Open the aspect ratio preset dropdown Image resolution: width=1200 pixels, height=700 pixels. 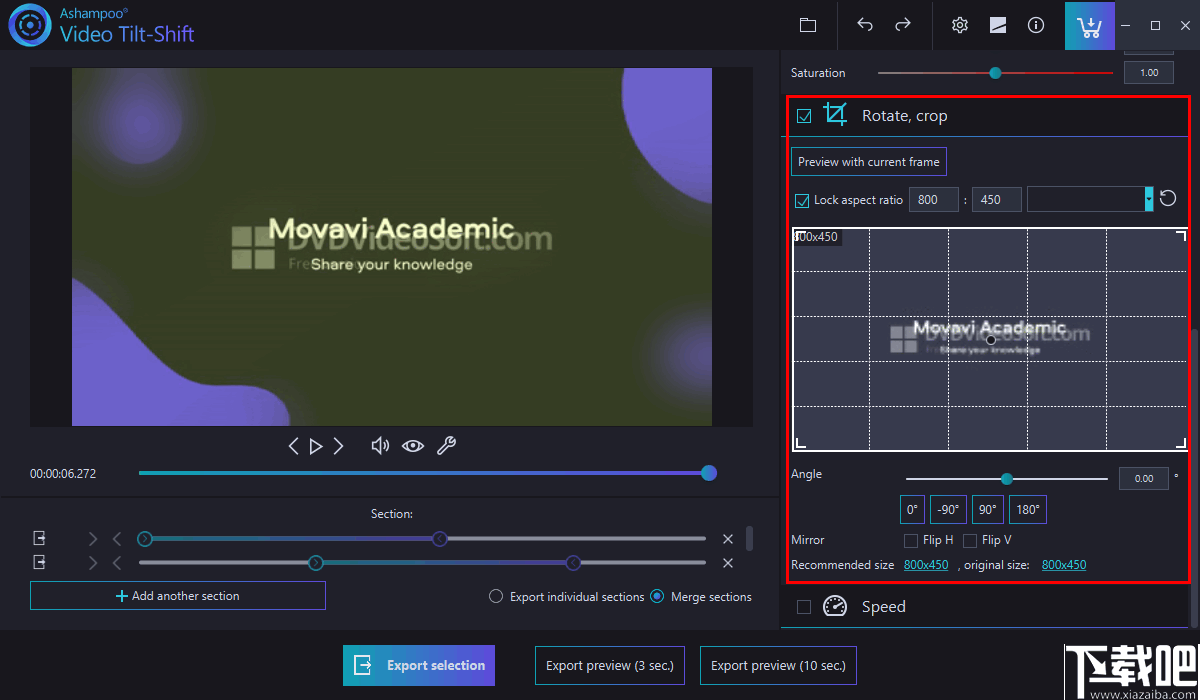coord(1149,199)
